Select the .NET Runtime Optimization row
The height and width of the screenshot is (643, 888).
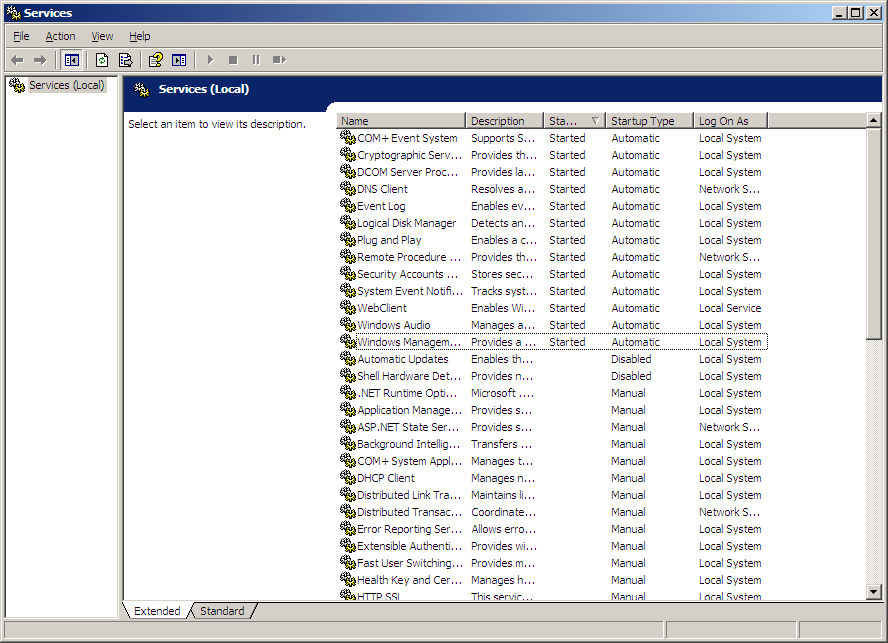pyautogui.click(x=553, y=393)
